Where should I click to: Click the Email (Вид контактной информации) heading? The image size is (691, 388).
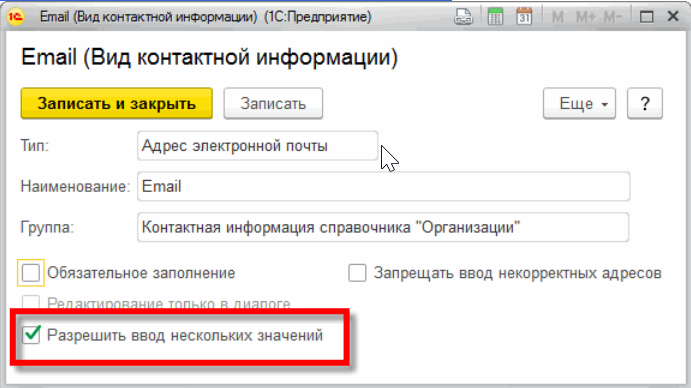pos(209,57)
